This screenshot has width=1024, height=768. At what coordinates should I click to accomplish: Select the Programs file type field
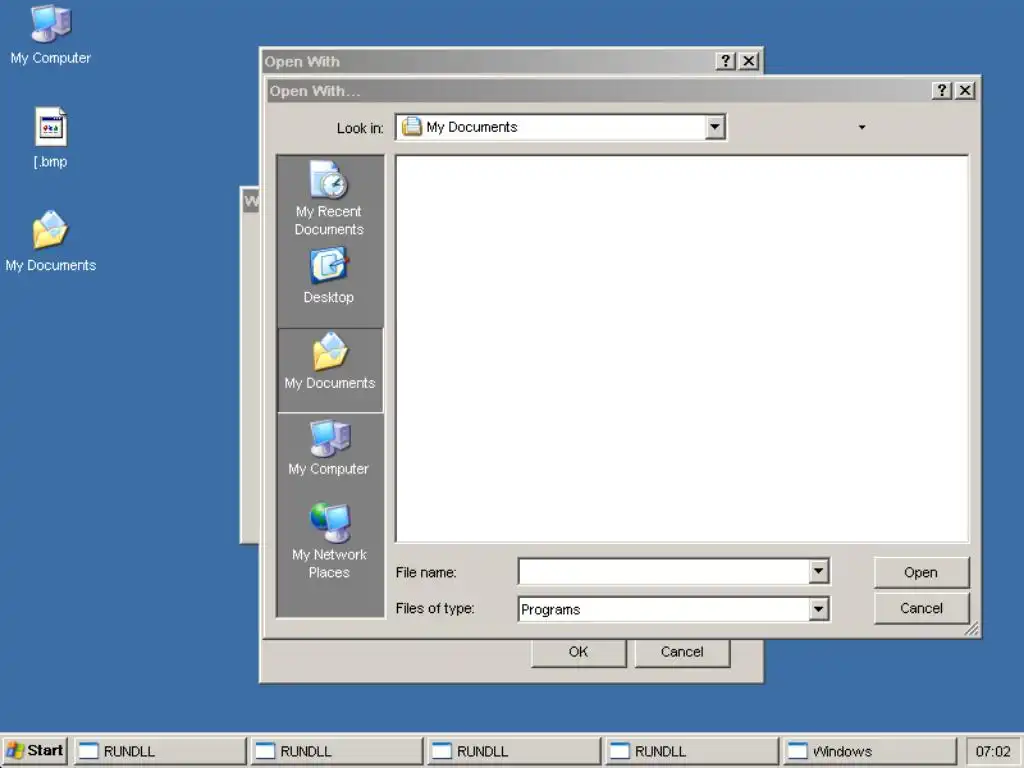point(664,609)
